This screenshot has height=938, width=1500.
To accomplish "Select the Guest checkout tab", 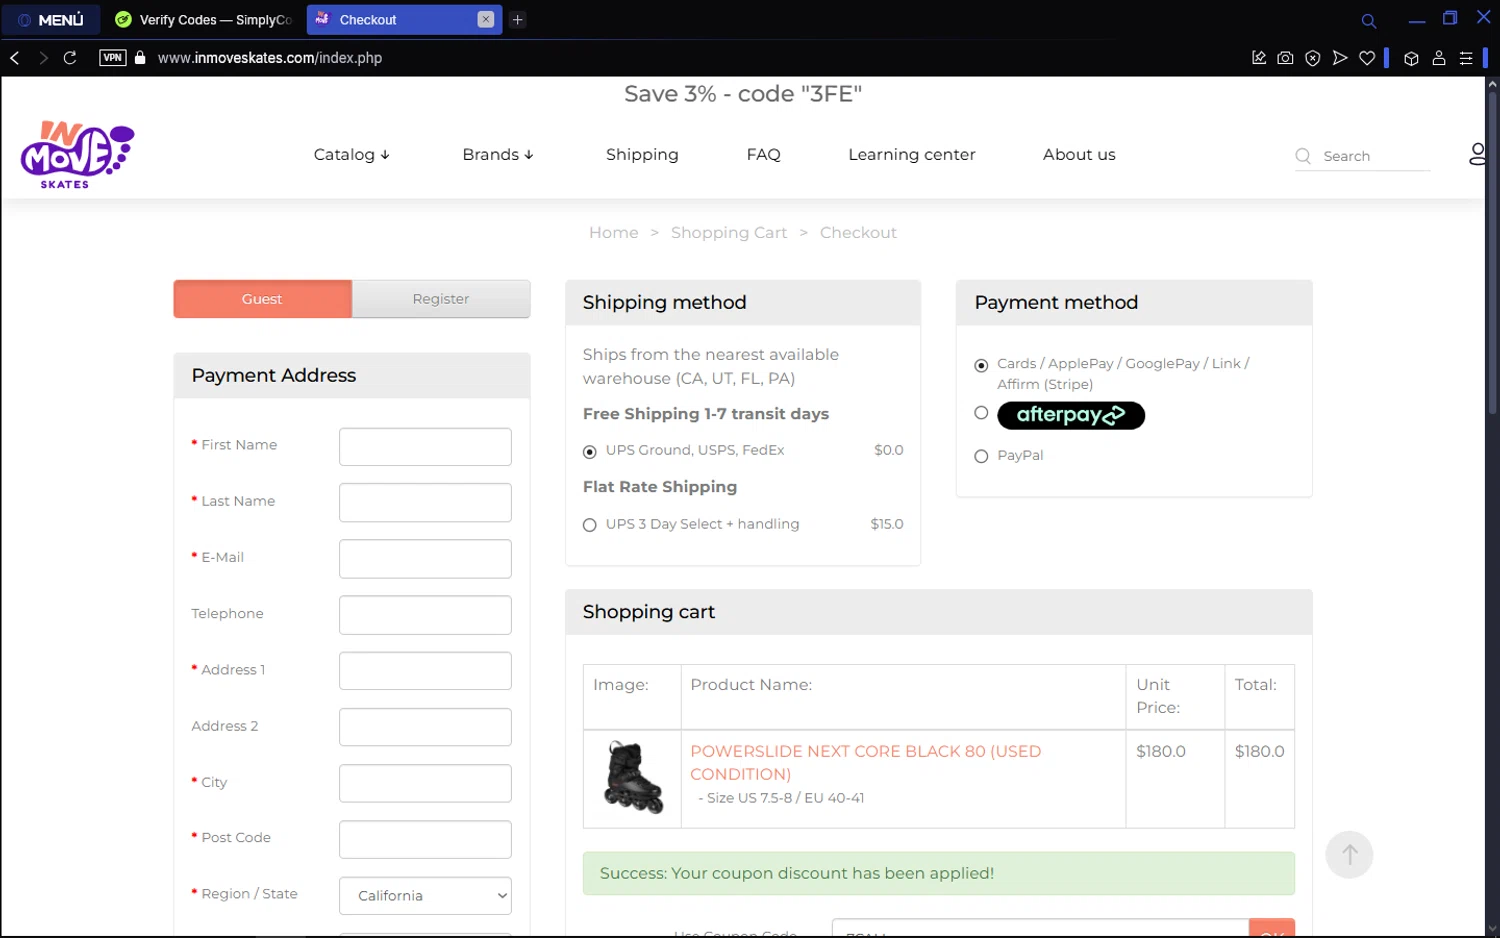I will pyautogui.click(x=262, y=299).
